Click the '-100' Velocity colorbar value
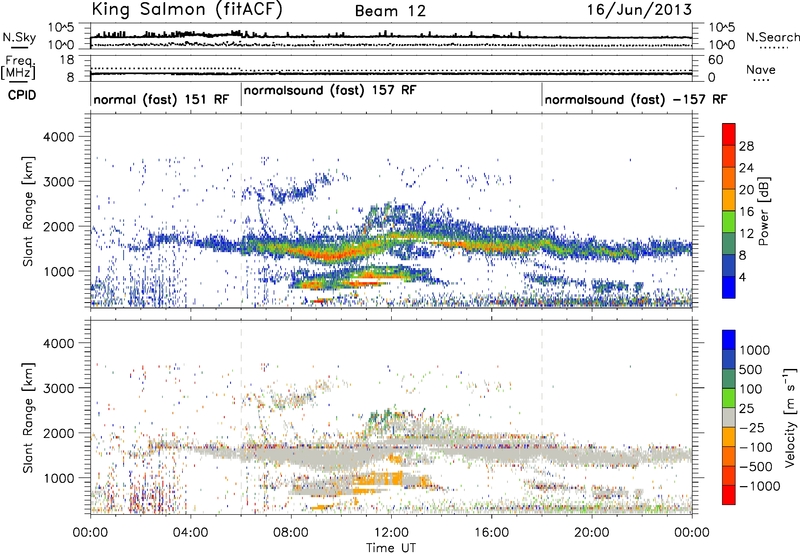 (x=755, y=447)
